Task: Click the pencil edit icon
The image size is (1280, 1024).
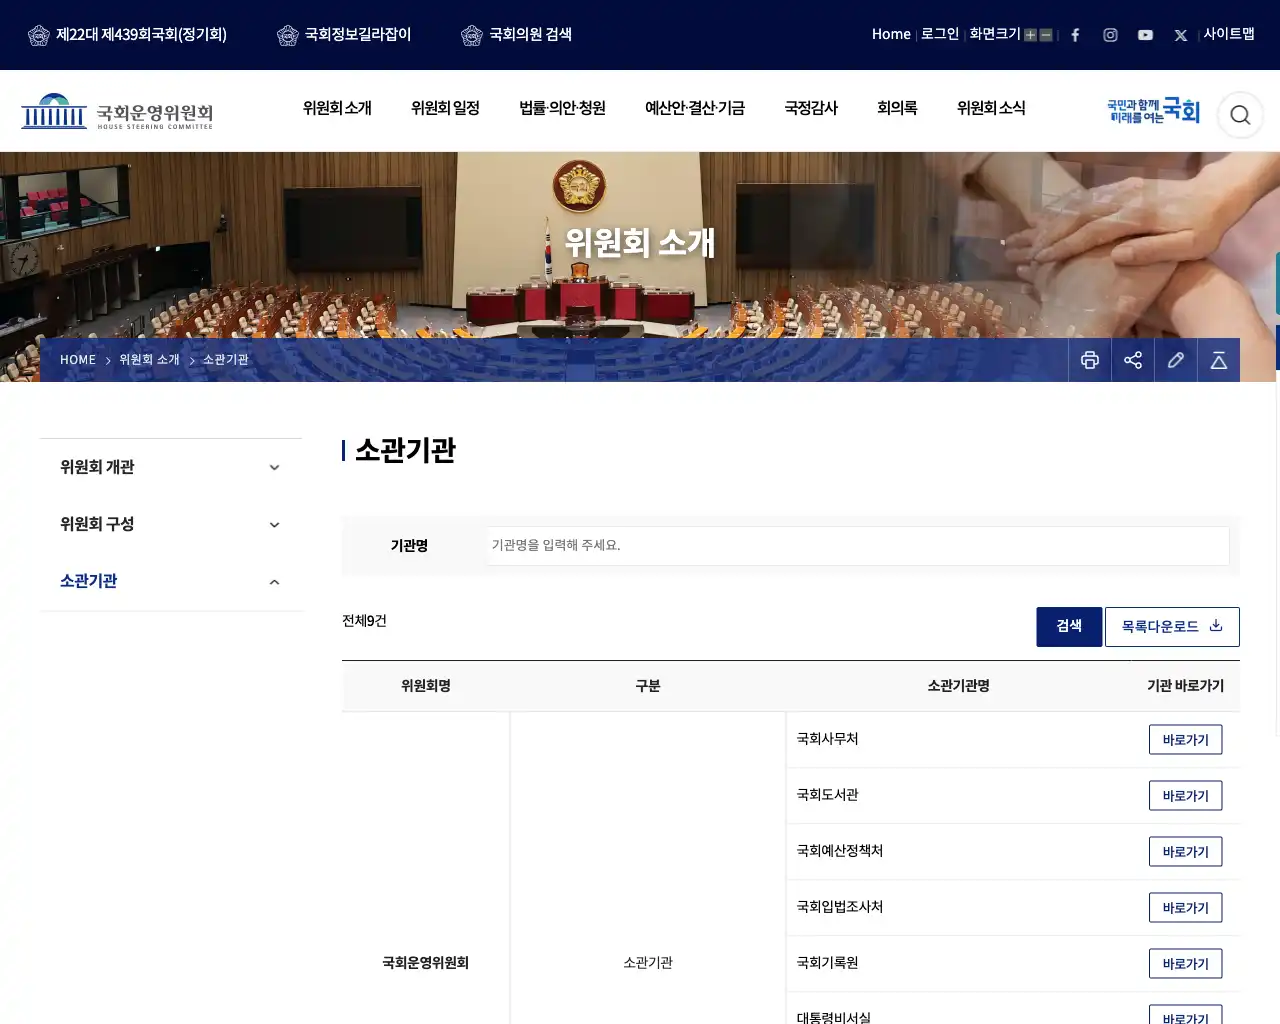Action: coord(1176,360)
